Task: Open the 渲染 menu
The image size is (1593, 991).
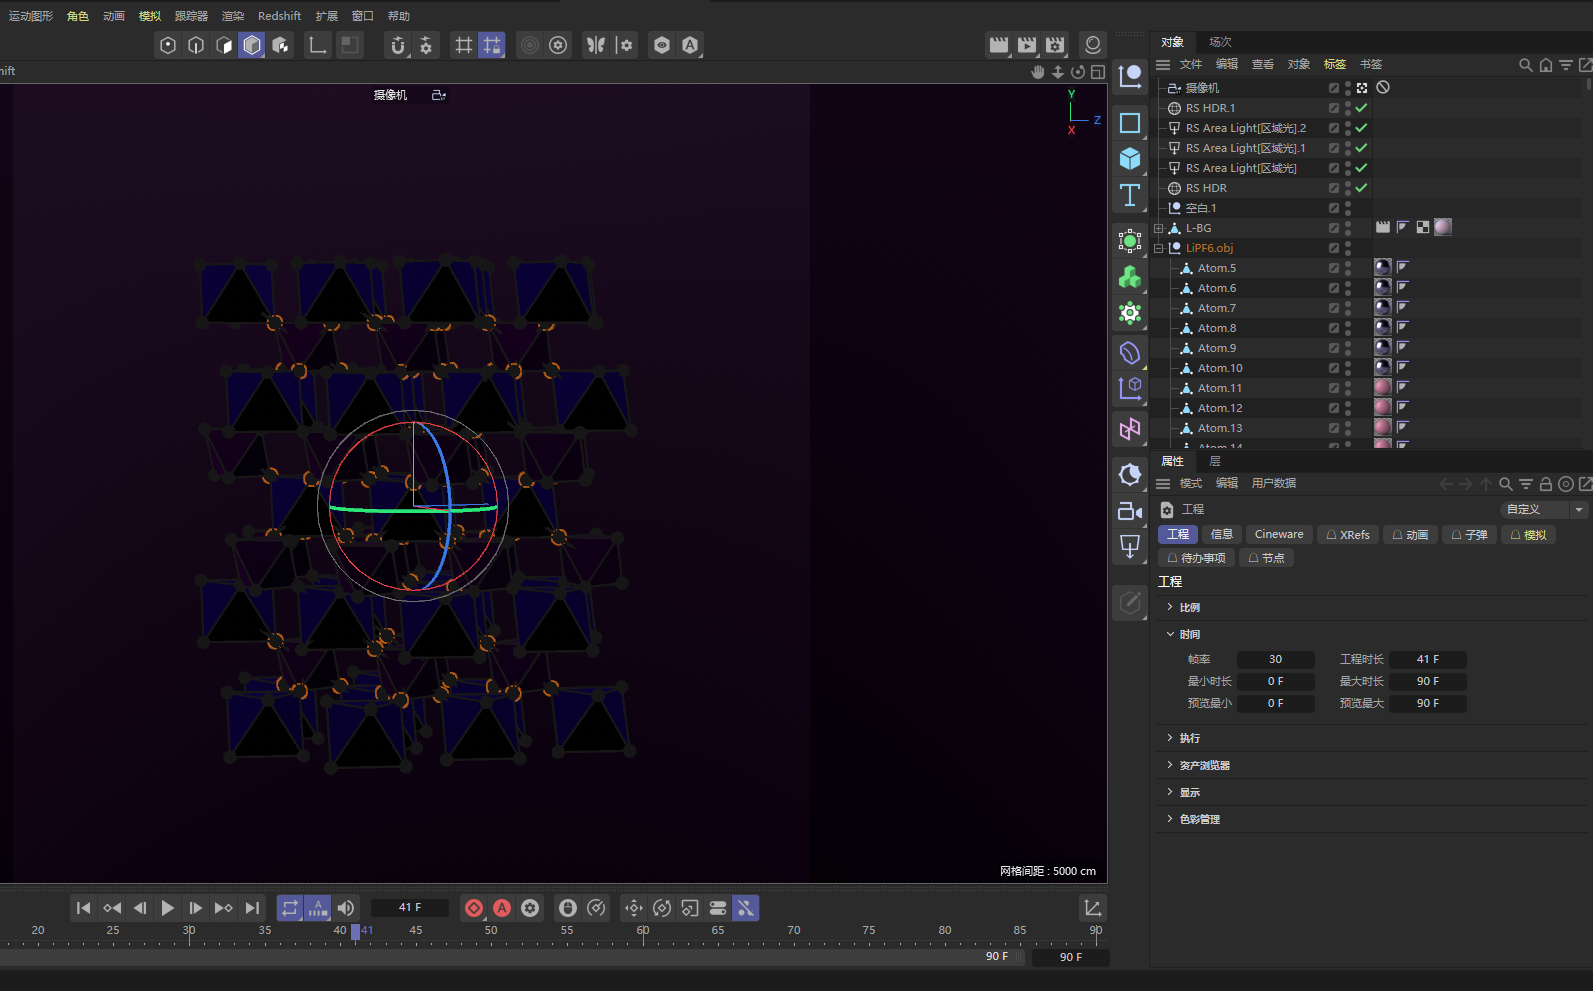Action: [233, 16]
